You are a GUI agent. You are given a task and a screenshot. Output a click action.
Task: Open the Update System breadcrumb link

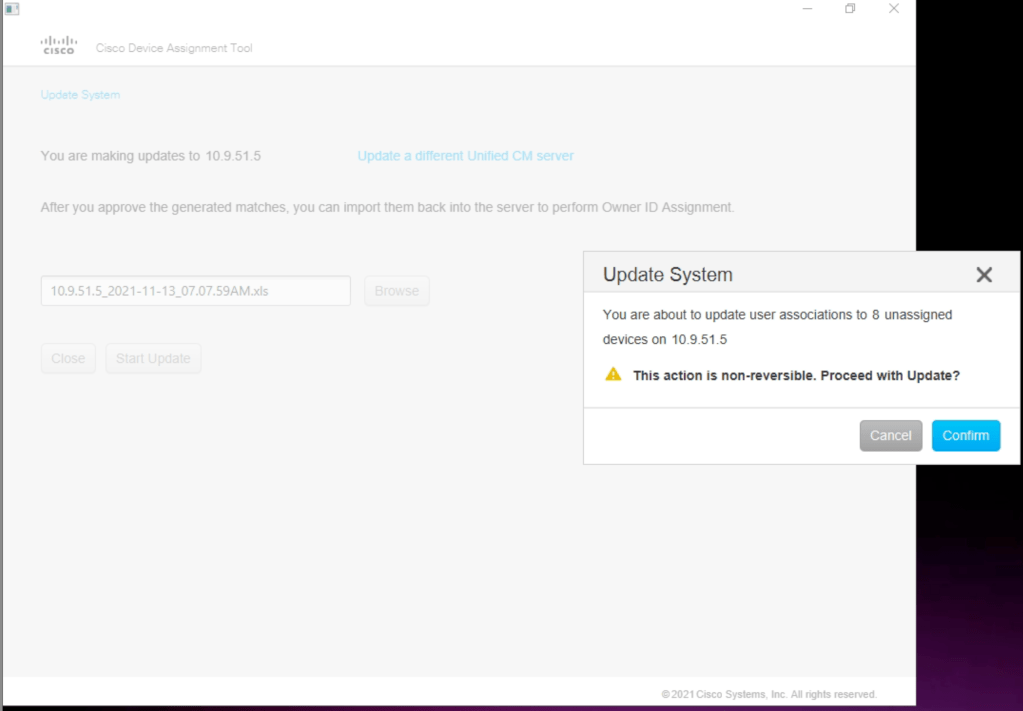[x=80, y=95]
